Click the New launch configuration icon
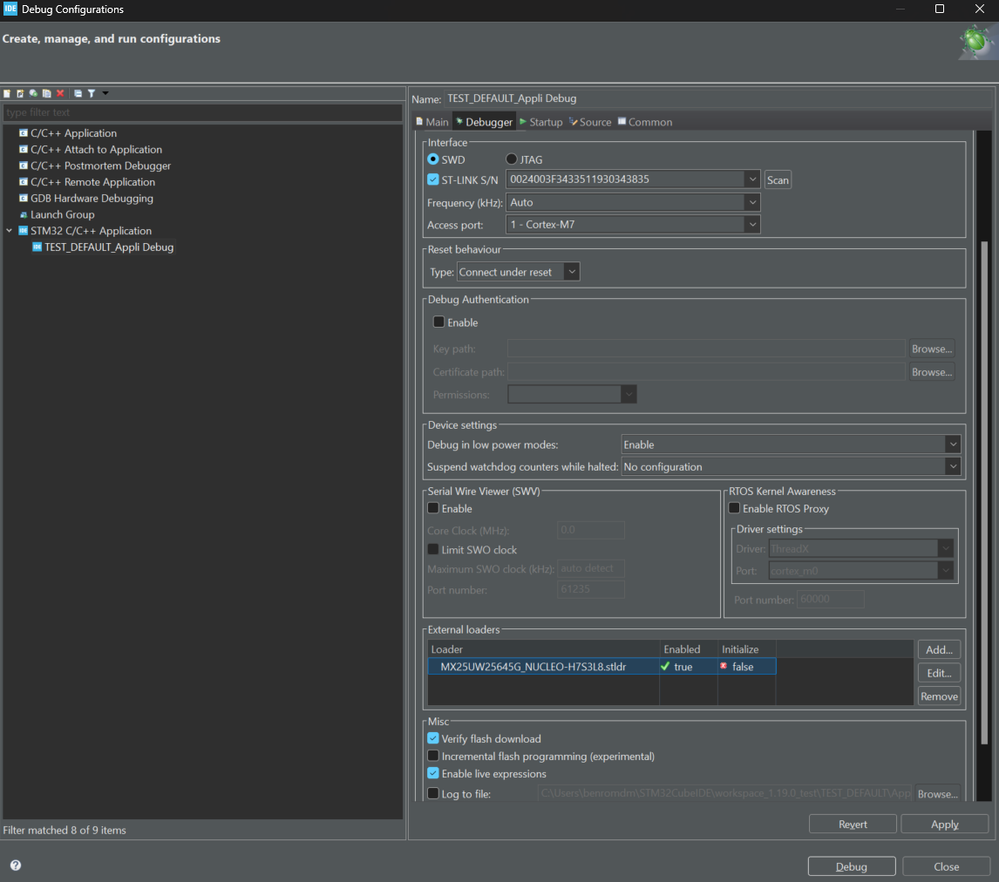Screen dimensions: 999x882 (7, 93)
